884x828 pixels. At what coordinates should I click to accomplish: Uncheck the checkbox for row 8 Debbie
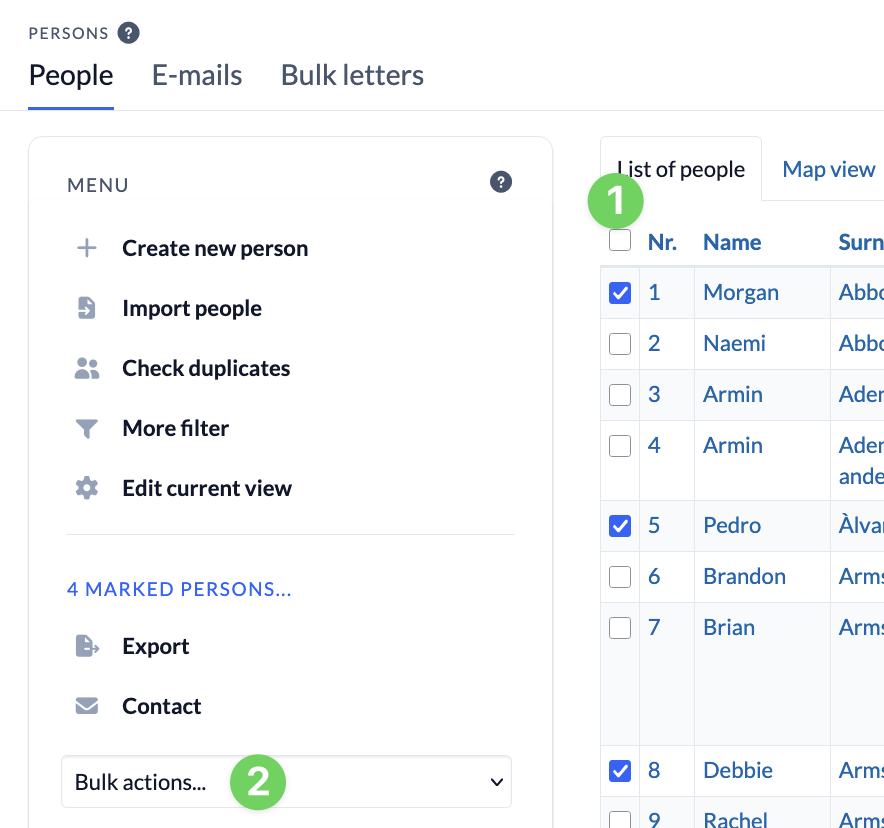click(620, 771)
